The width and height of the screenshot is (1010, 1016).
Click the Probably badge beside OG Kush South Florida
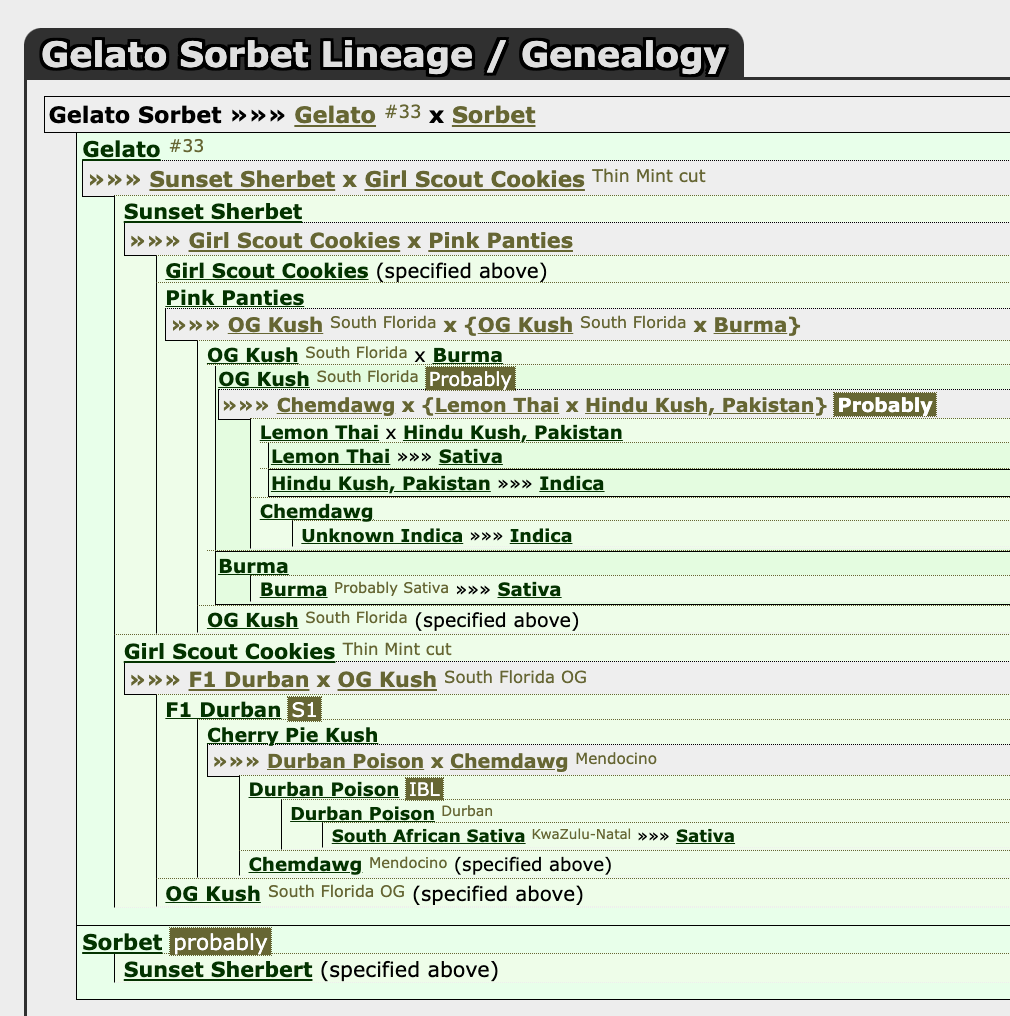coord(470,379)
